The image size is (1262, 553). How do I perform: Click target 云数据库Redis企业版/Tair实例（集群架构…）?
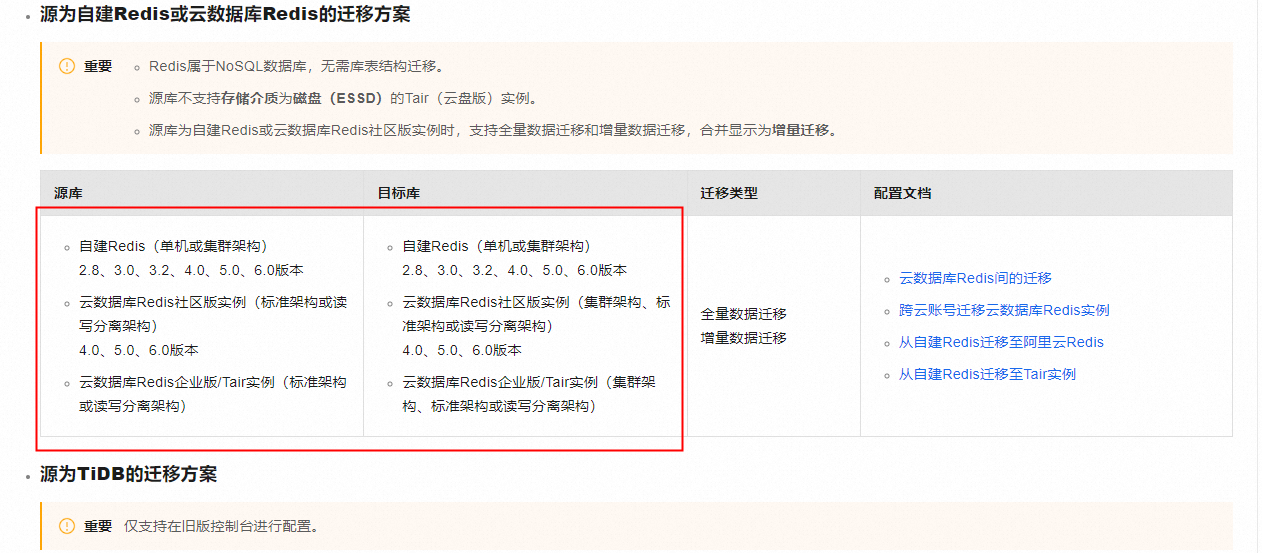point(529,394)
